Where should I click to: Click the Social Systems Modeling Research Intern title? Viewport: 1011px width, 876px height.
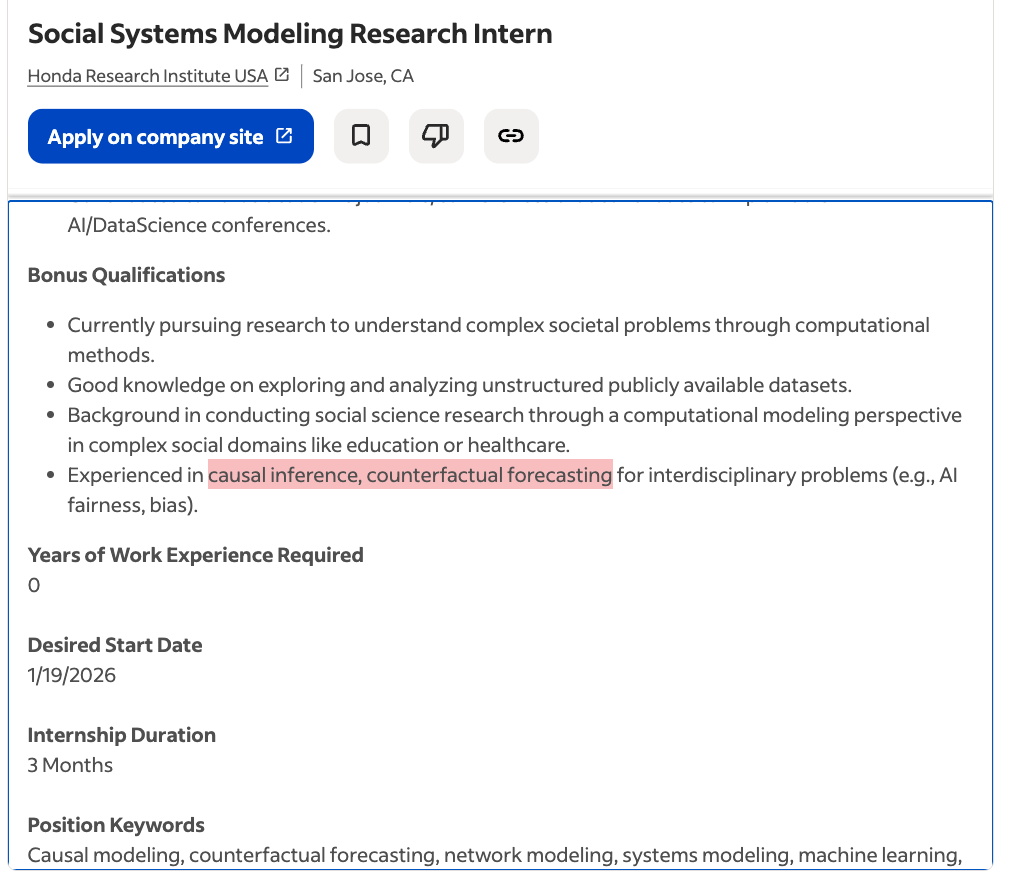coord(290,34)
